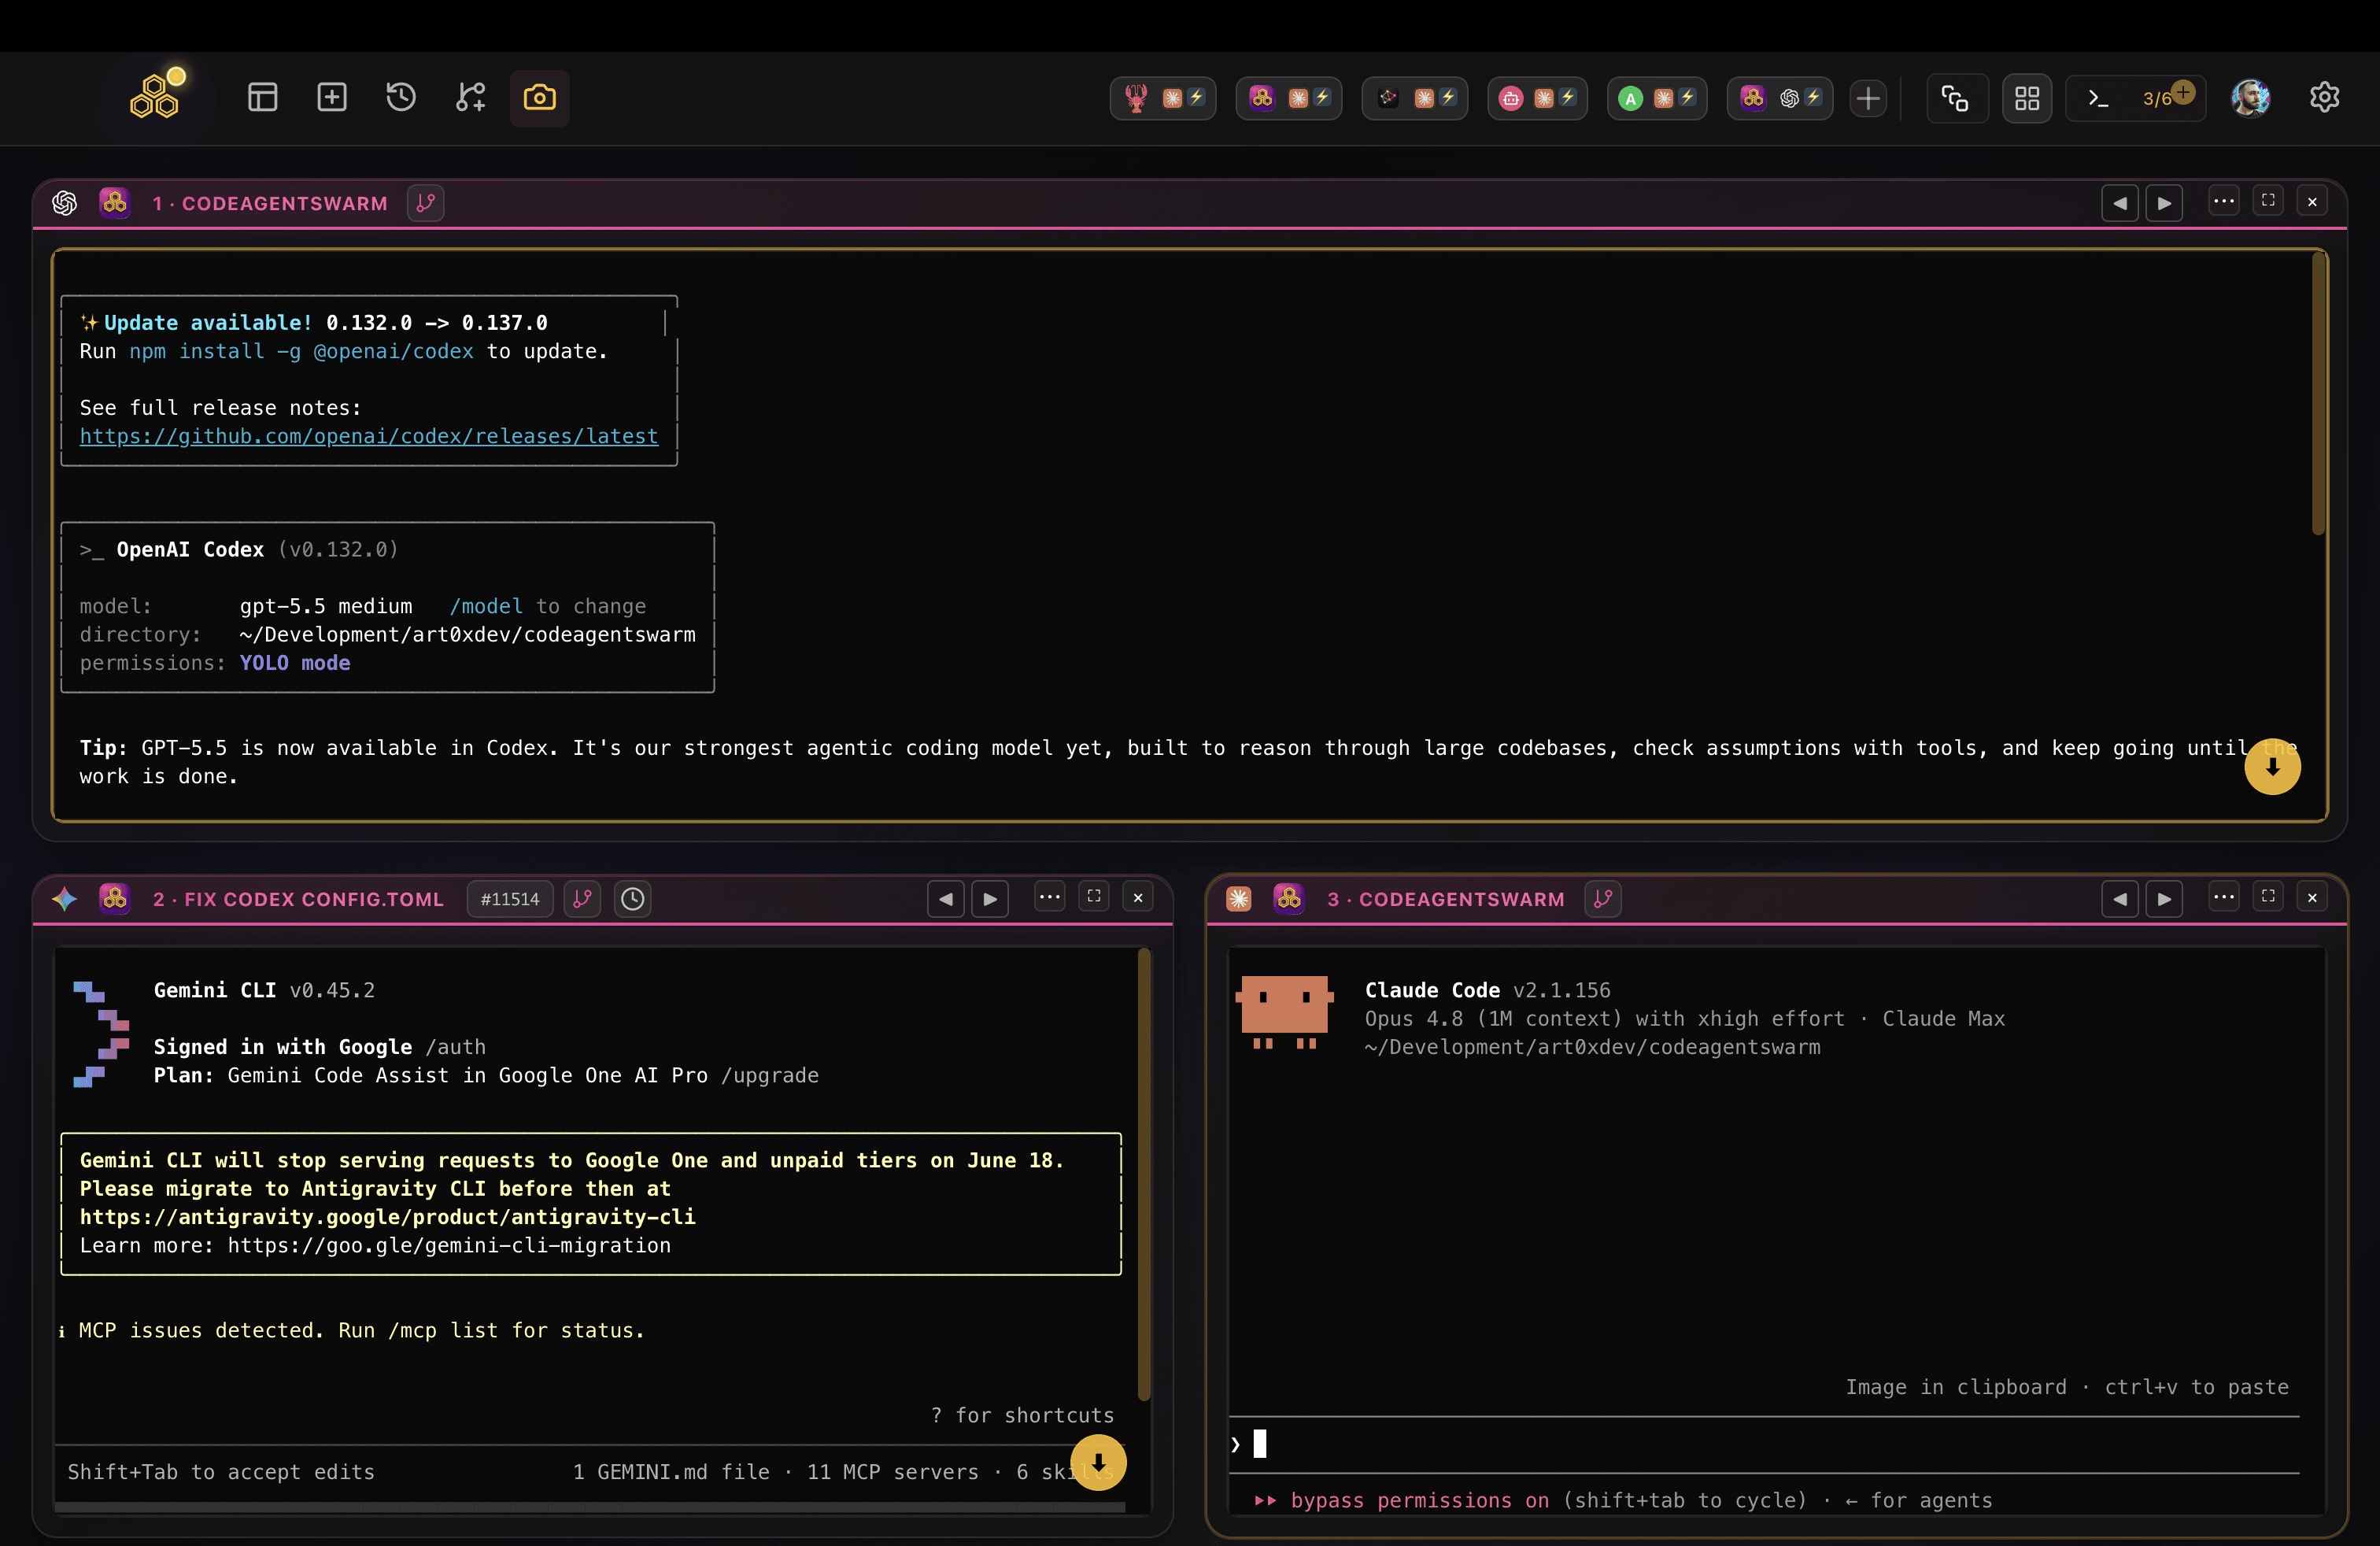Click the goo.gle/gemini-cli-migration link
Screen dimensions: 2380x1546
click(x=449, y=1245)
